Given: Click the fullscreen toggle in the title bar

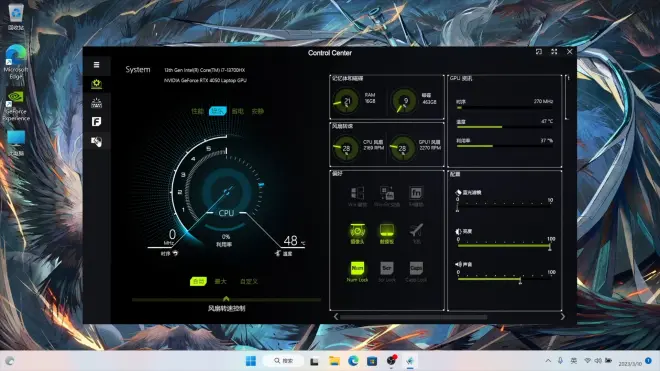Looking at the screenshot, I should (554, 51).
